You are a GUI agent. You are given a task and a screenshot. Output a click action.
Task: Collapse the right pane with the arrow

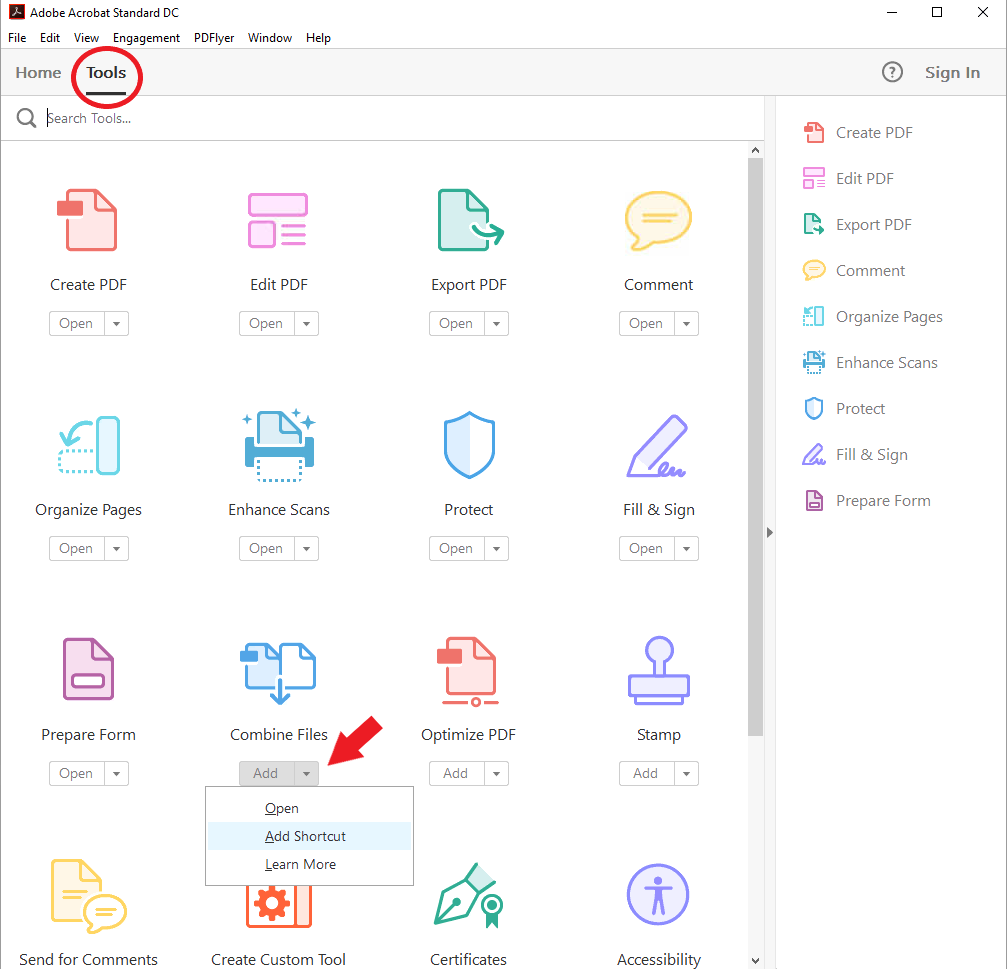pyautogui.click(x=769, y=532)
